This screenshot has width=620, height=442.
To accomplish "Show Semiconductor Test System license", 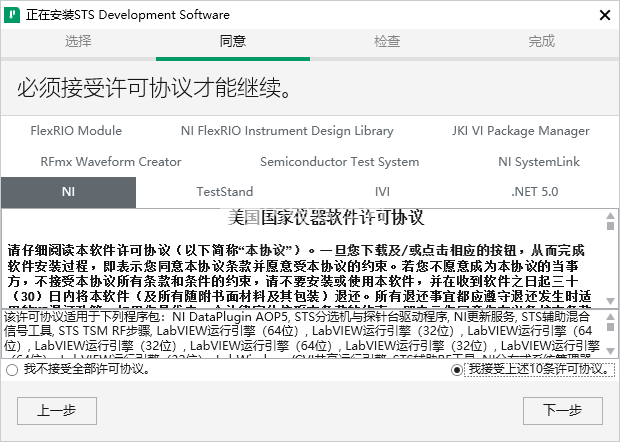I will (339, 162).
